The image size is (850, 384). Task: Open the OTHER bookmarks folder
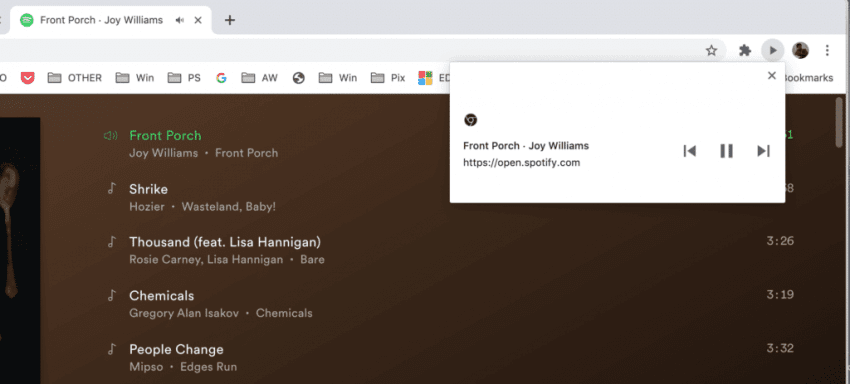coord(75,78)
